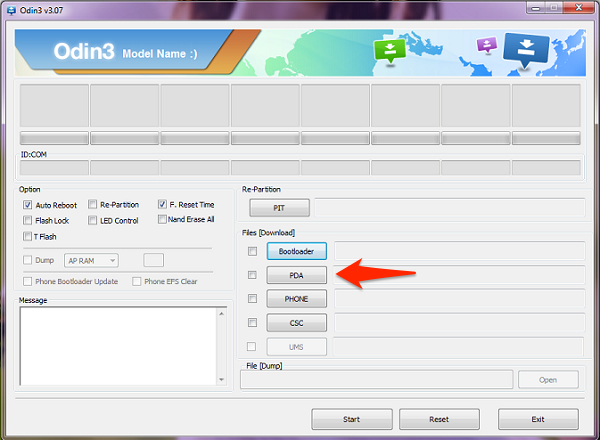This screenshot has width=600, height=440.
Task: Enable the Re-Partition checkbox
Action: coord(92,204)
